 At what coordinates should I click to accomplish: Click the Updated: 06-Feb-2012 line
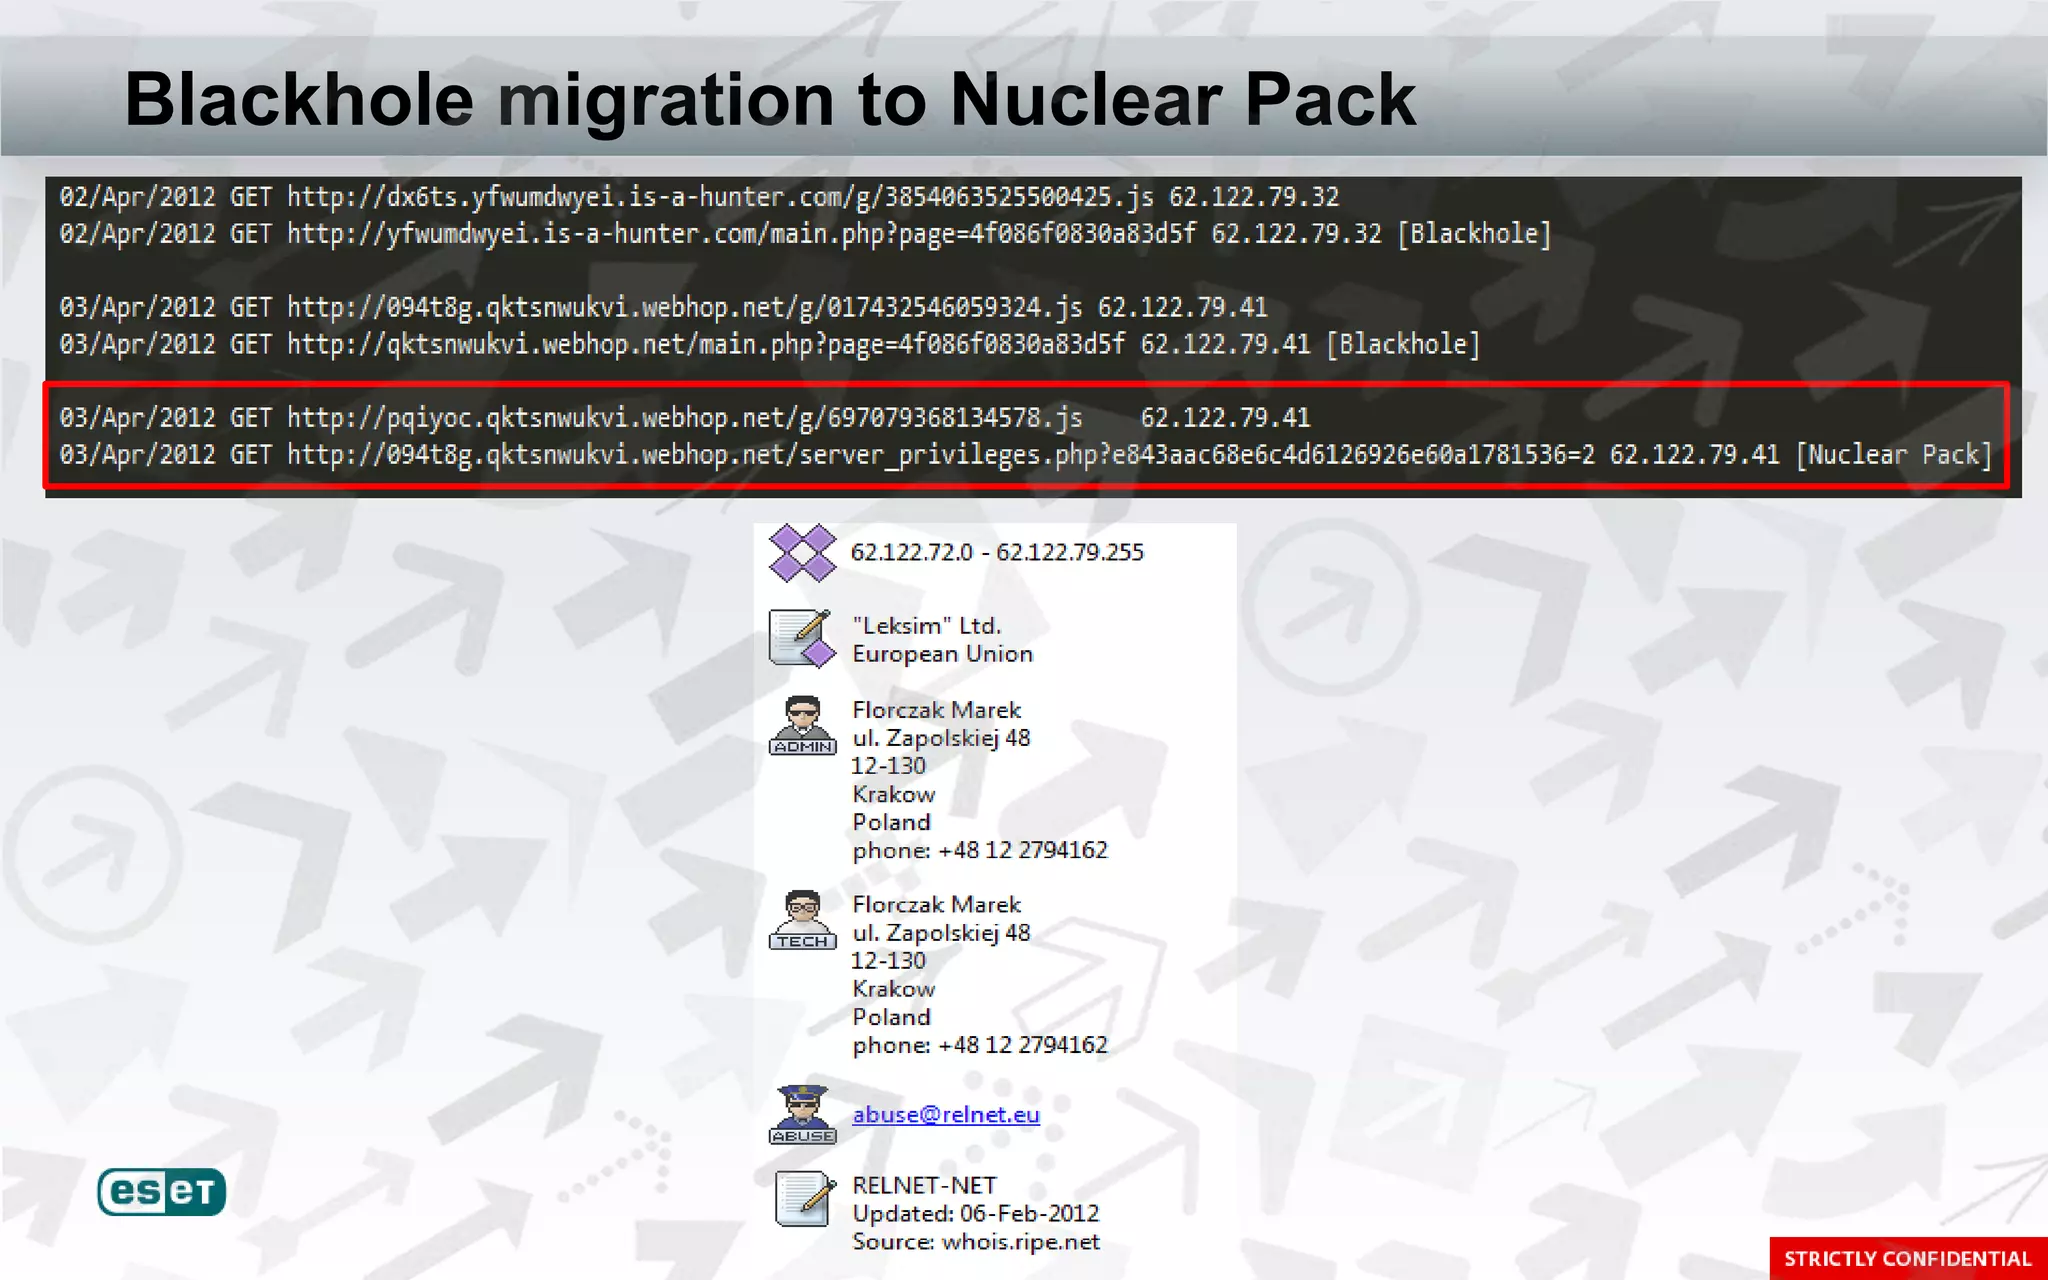click(975, 1213)
